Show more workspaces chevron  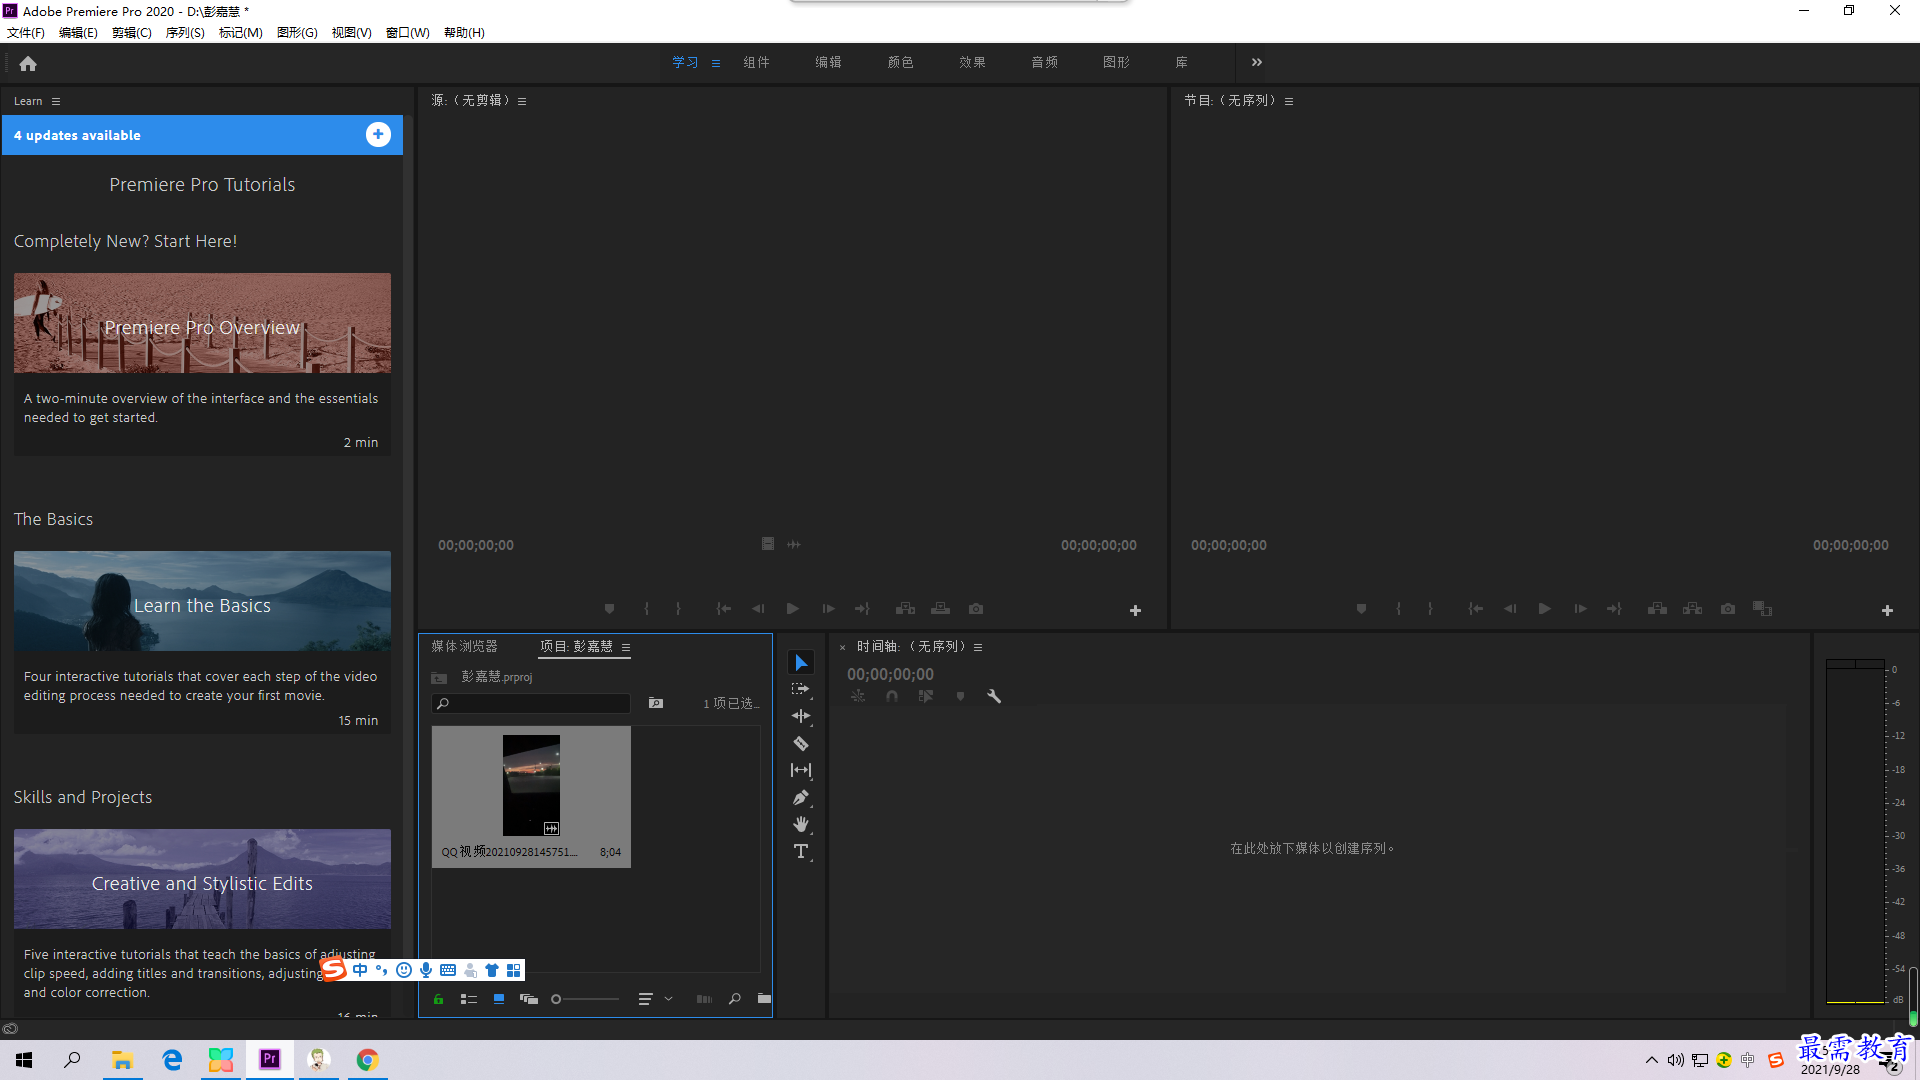[x=1257, y=62]
